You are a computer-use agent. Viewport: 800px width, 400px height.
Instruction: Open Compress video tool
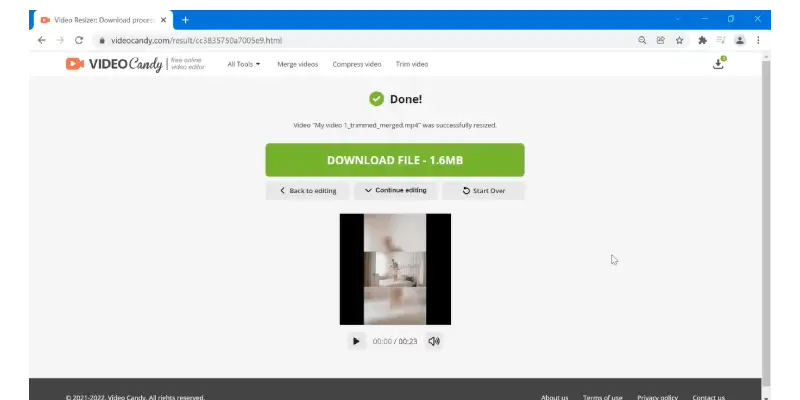357,64
